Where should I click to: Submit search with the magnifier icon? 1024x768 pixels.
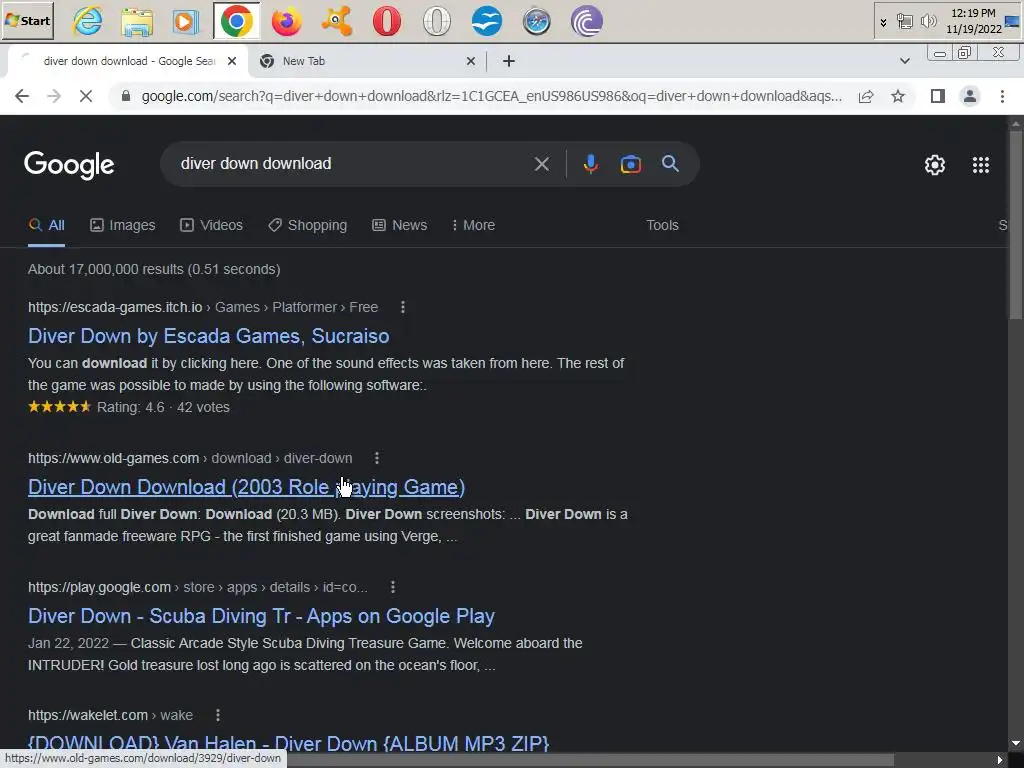pos(670,163)
